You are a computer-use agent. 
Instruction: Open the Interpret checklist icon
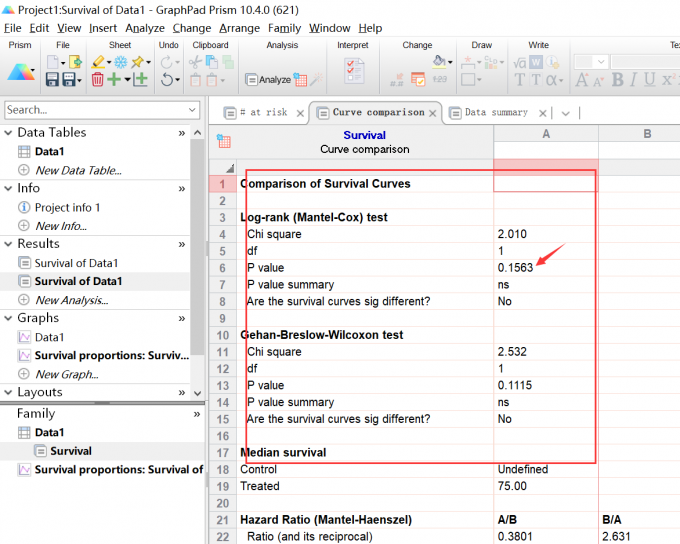click(x=354, y=71)
